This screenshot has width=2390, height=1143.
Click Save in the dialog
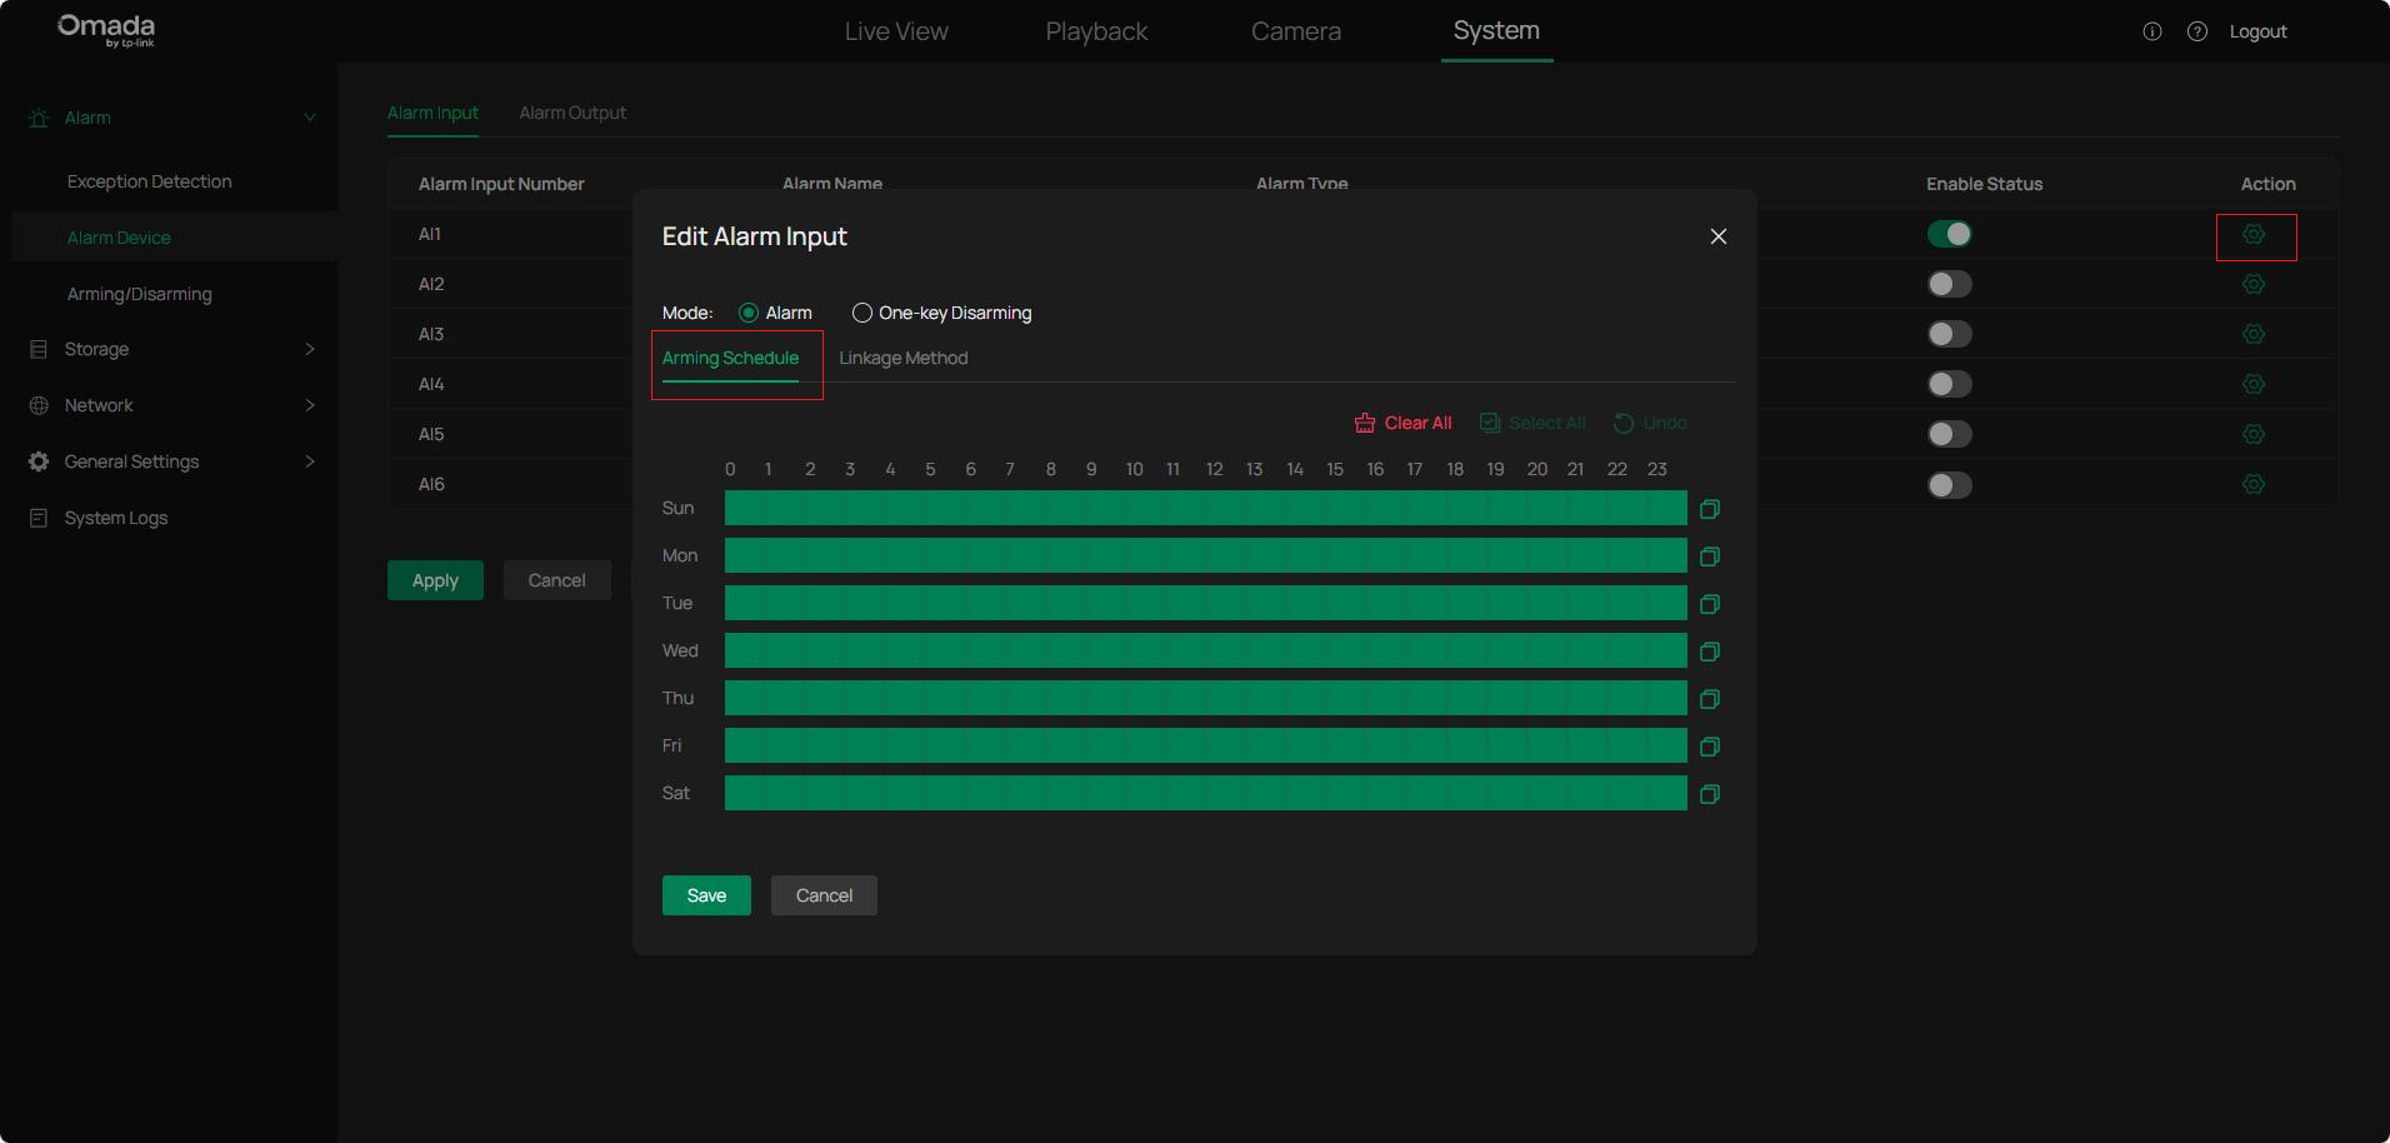[x=706, y=895]
